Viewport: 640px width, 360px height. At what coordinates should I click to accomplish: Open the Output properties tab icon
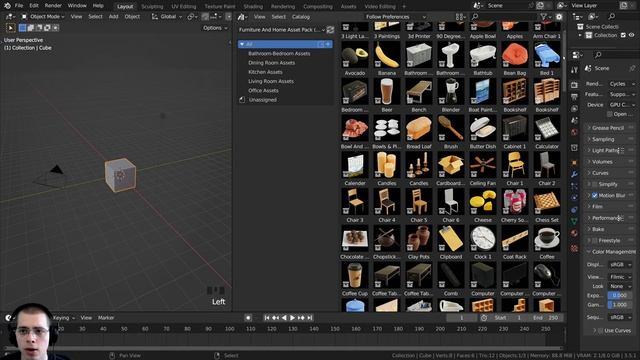pos(574,97)
